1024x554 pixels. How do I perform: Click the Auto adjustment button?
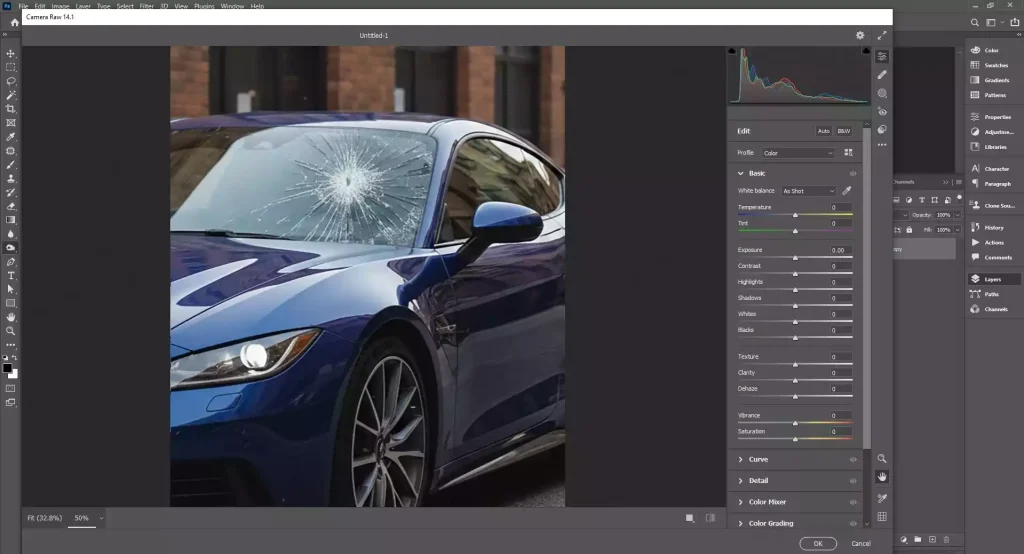(x=824, y=131)
